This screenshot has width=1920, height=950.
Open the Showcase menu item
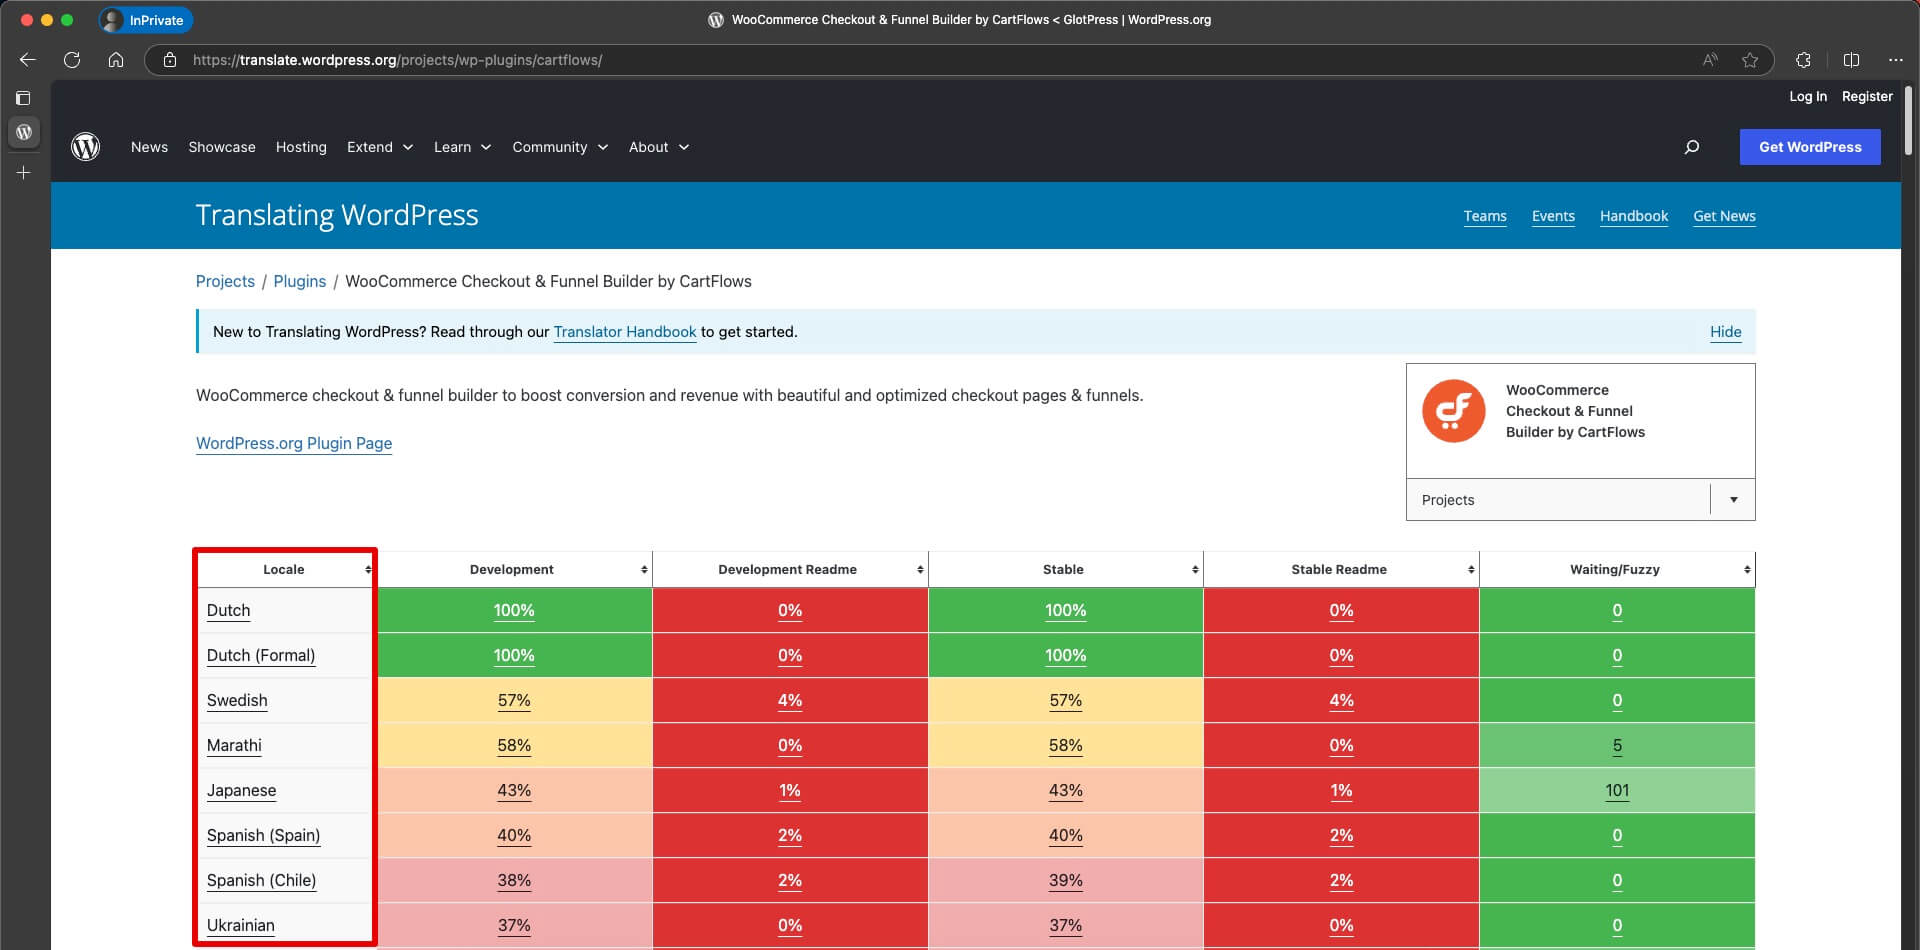tap(222, 147)
